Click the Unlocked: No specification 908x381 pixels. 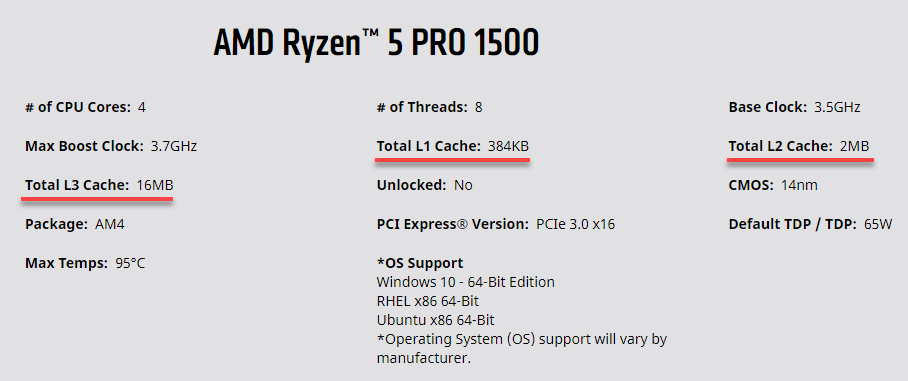[424, 185]
